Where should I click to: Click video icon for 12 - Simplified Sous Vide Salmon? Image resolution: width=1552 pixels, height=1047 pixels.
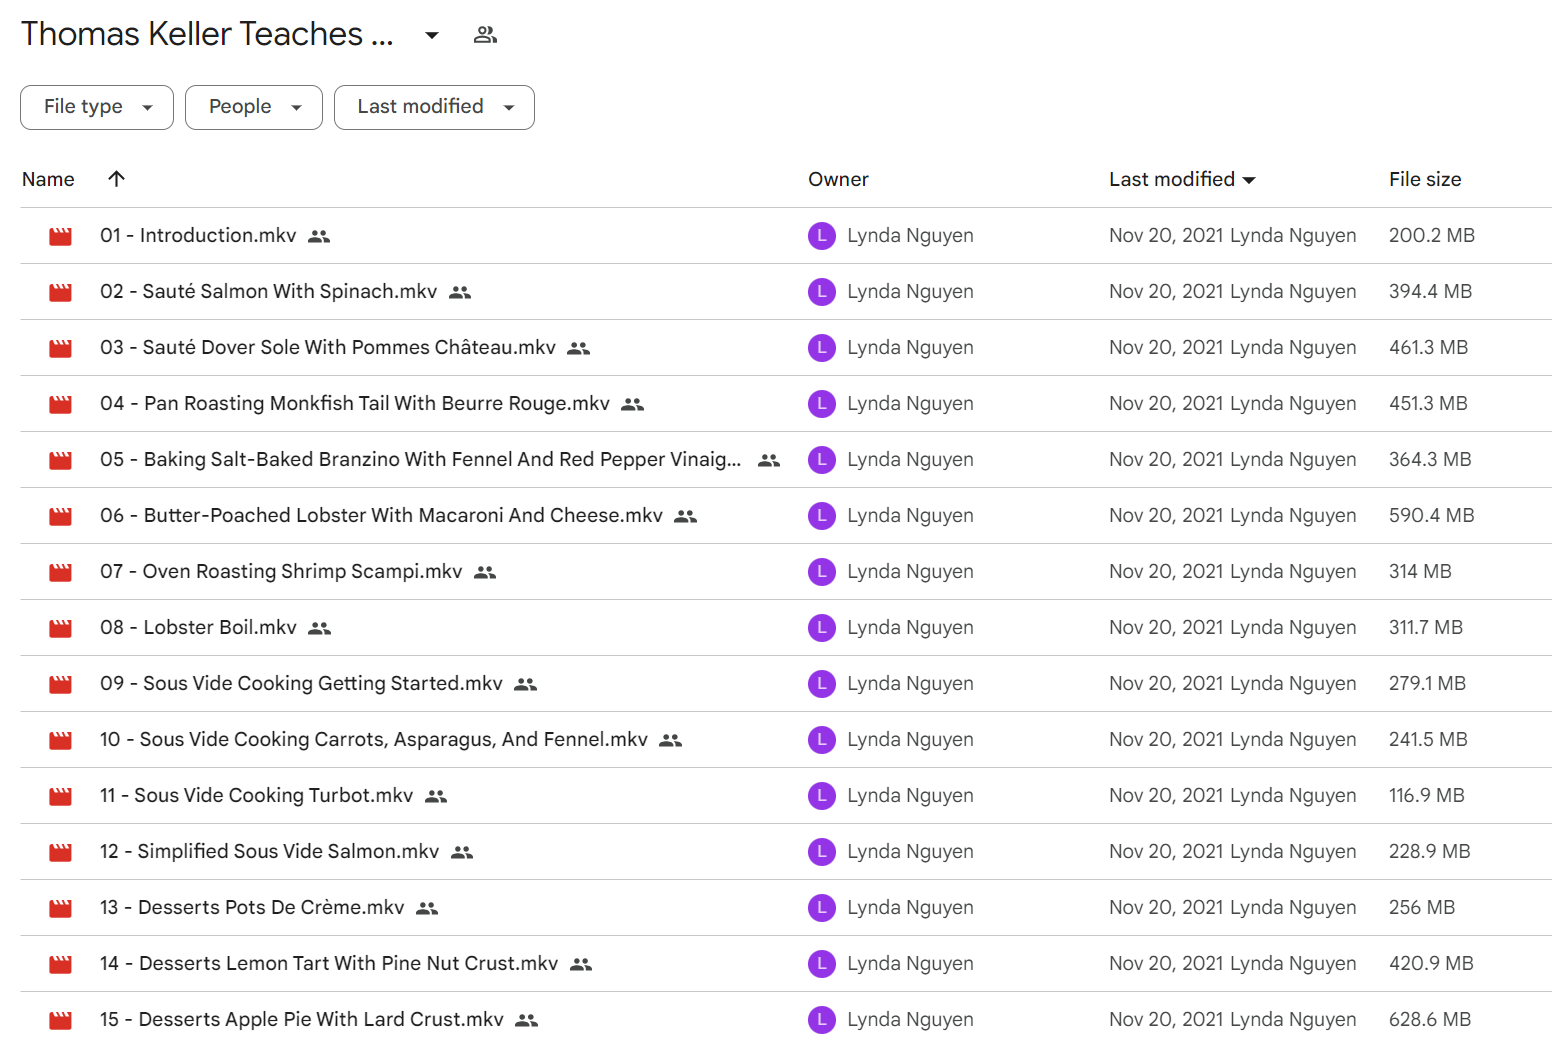(x=61, y=853)
